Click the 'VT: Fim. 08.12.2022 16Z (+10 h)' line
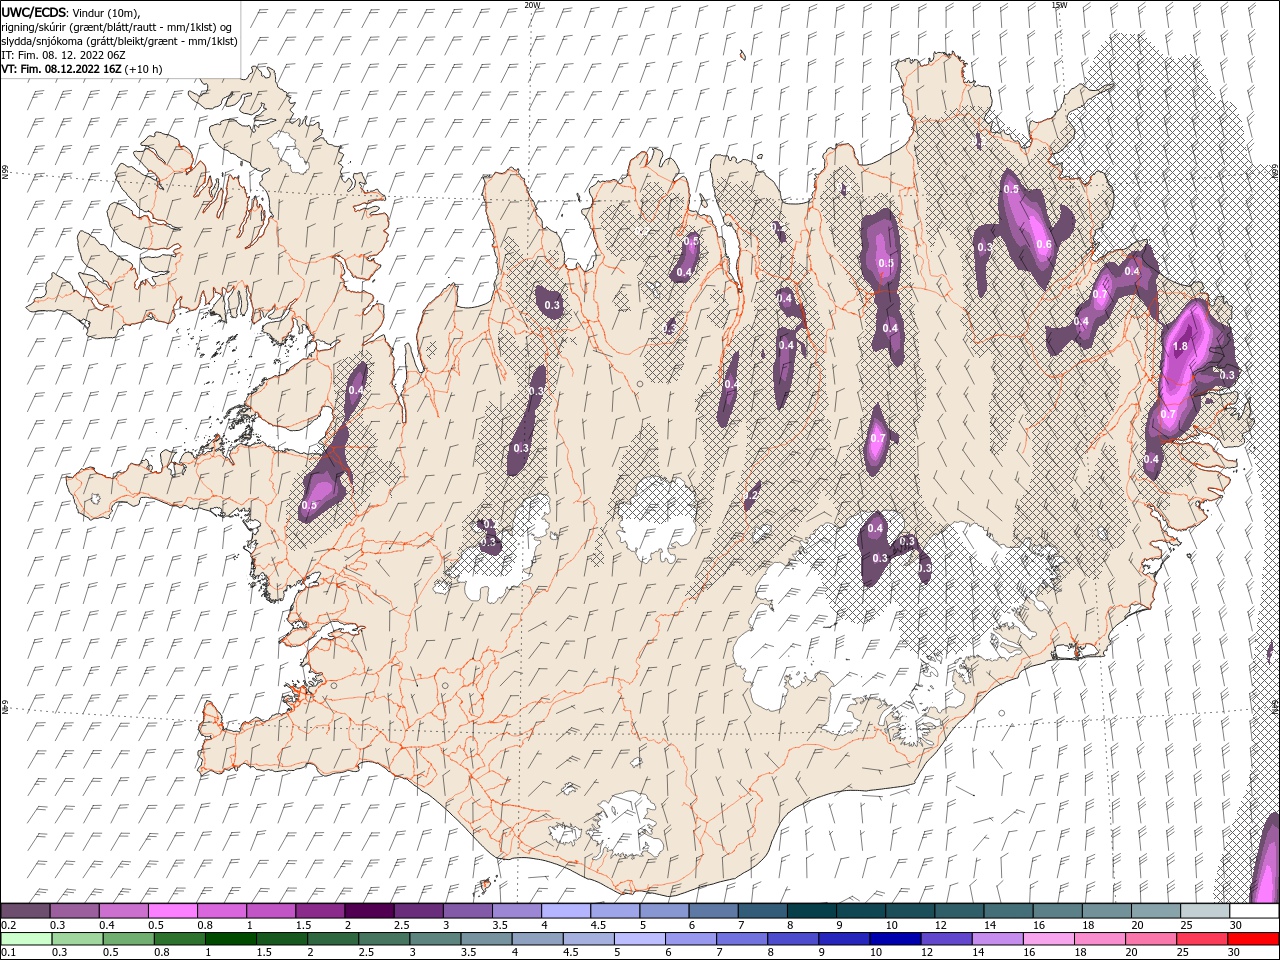Image resolution: width=1280 pixels, height=960 pixels. (x=82, y=69)
